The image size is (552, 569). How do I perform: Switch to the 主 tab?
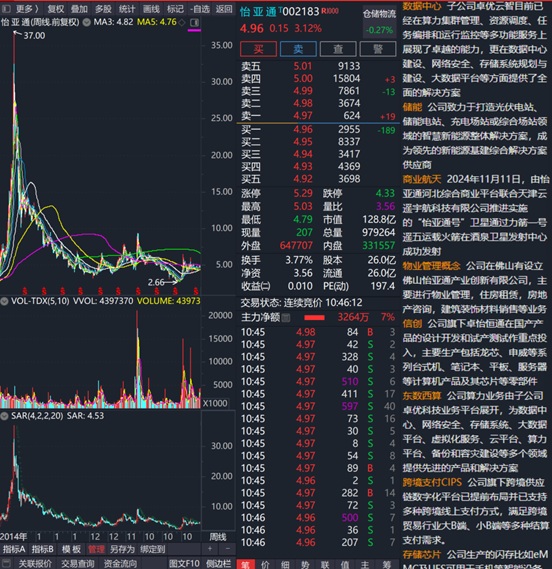coord(365,564)
